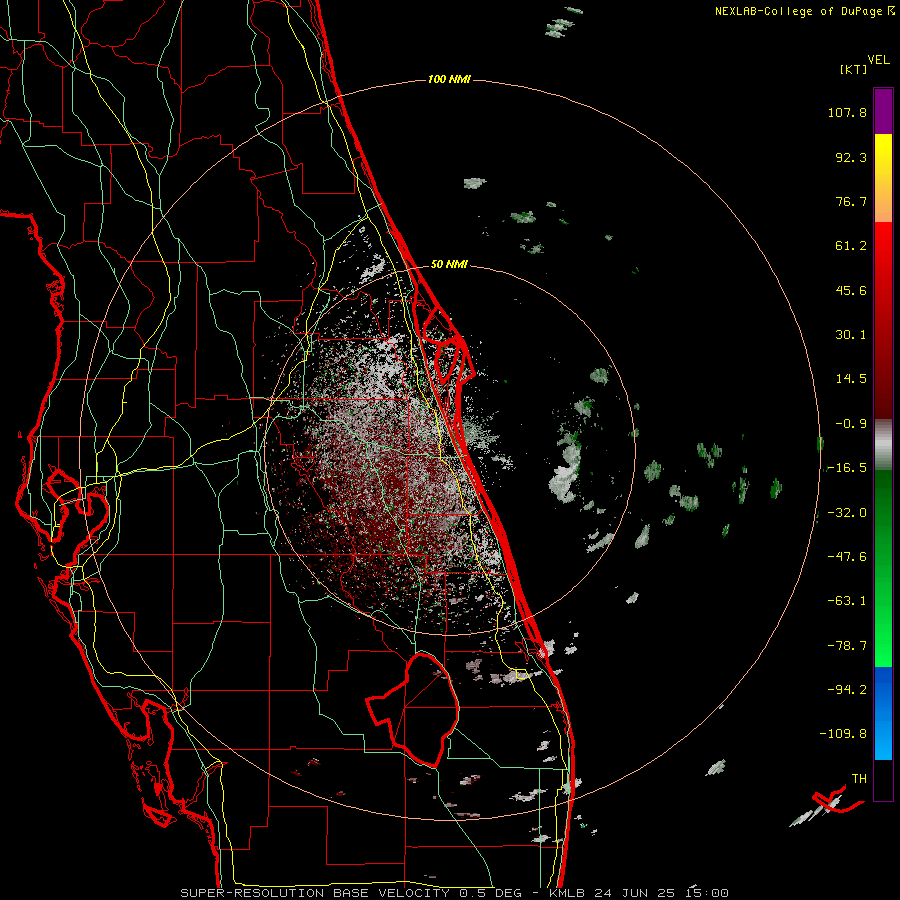Image resolution: width=900 pixels, height=900 pixels.
Task: Select the -94.2 legend value
Action: click(x=847, y=690)
